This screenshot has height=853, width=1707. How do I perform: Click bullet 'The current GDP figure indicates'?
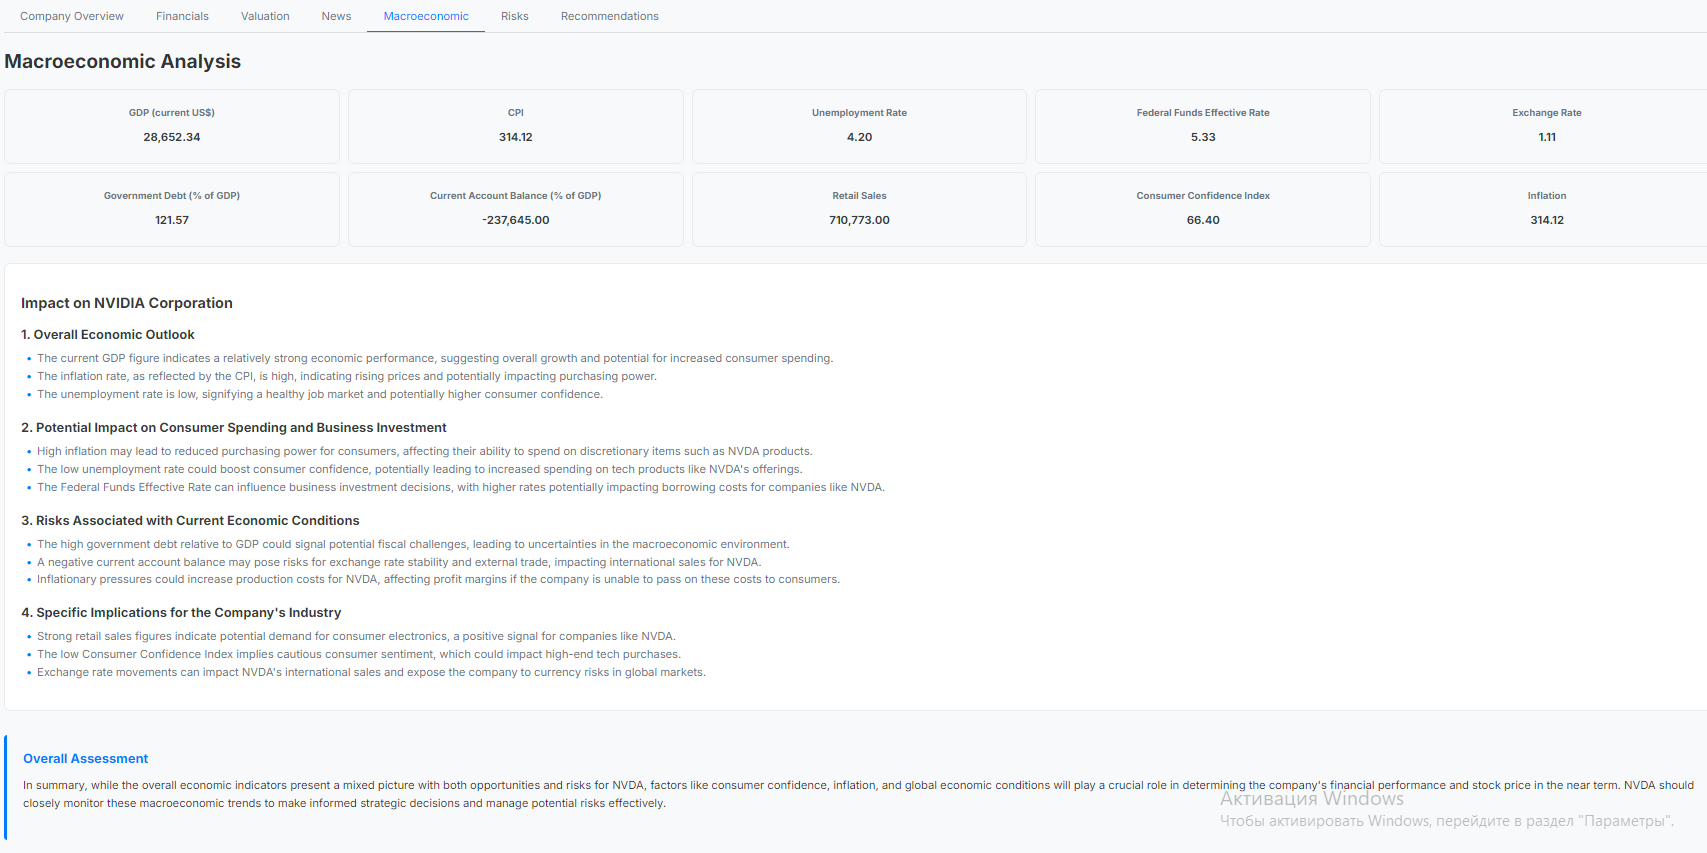pyautogui.click(x=435, y=358)
